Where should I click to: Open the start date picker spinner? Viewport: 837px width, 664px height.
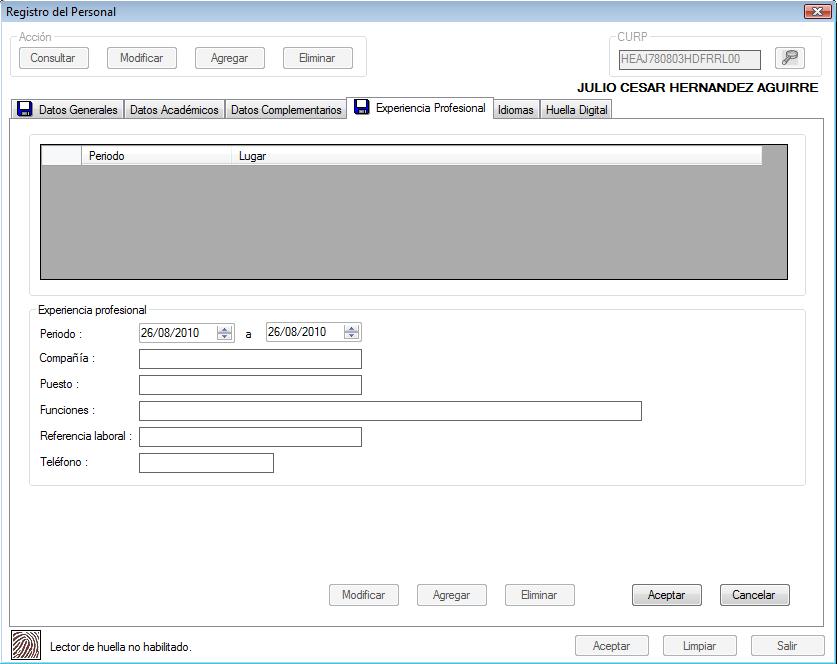[224, 333]
